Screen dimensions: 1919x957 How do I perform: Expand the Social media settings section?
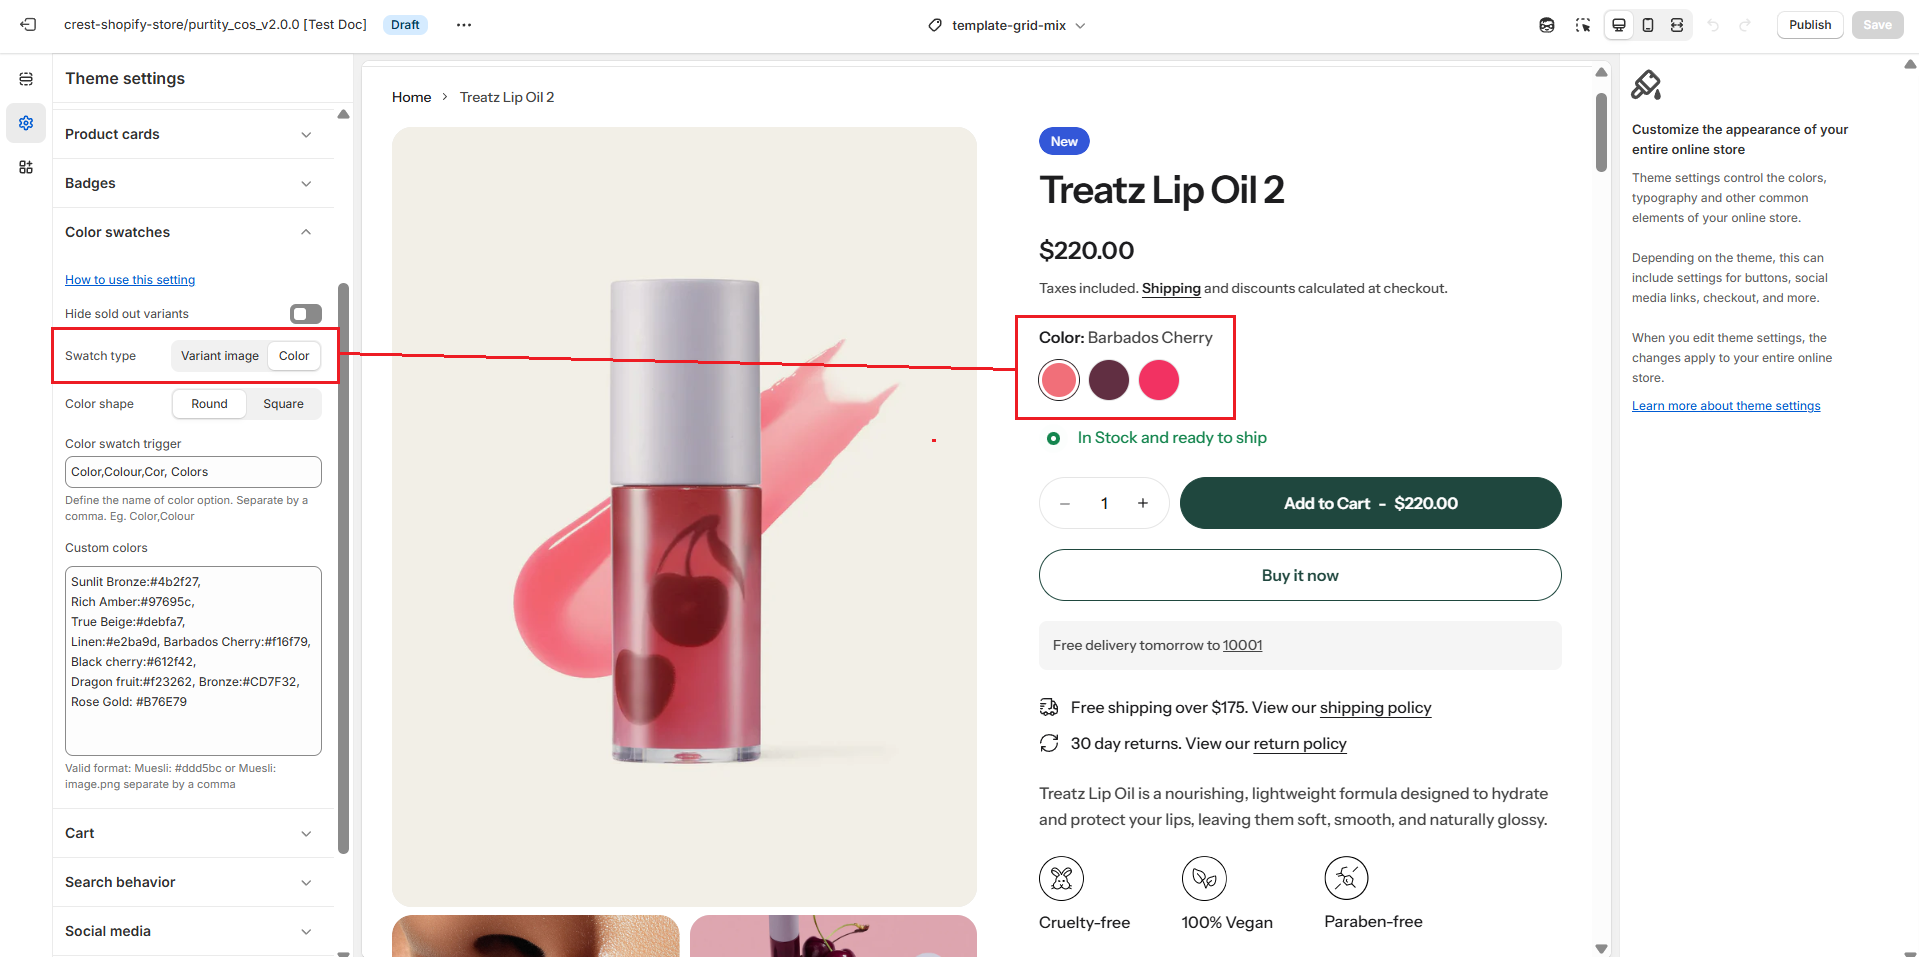tap(190, 931)
